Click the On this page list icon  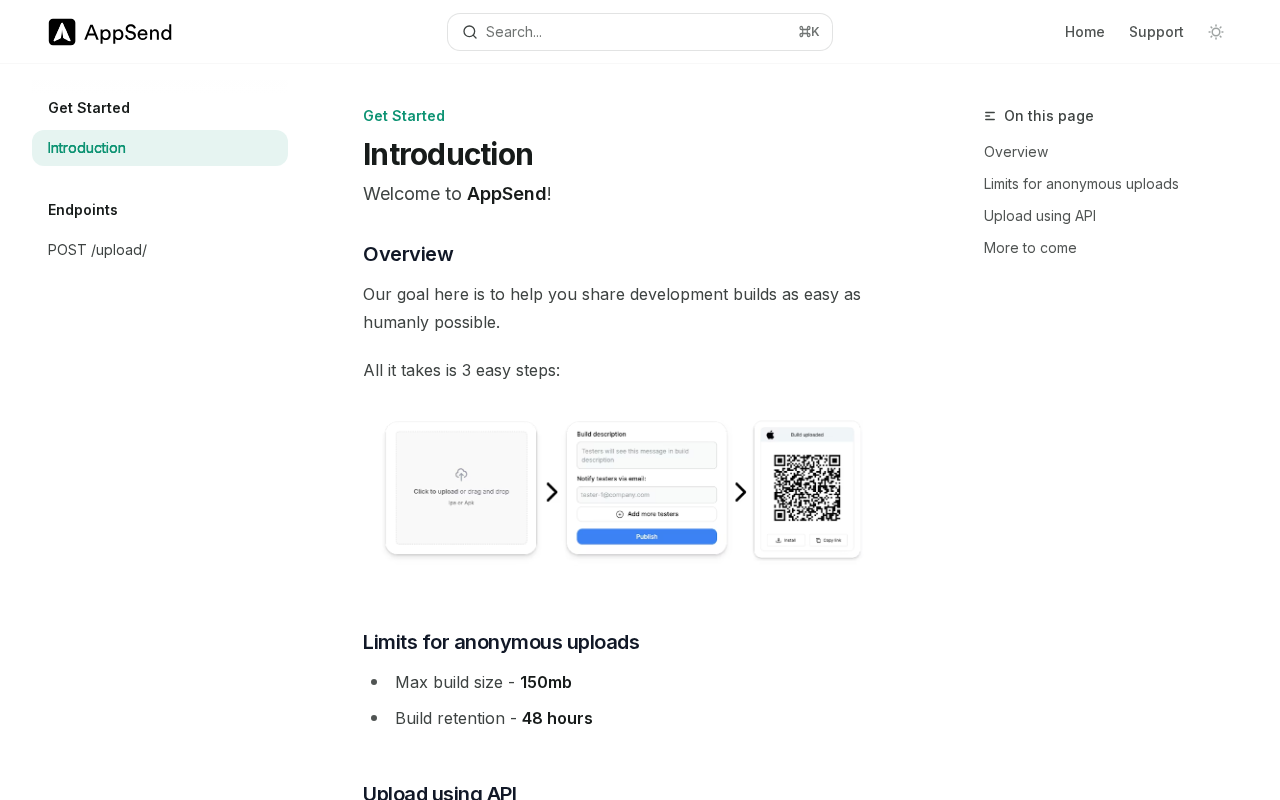[x=990, y=116]
